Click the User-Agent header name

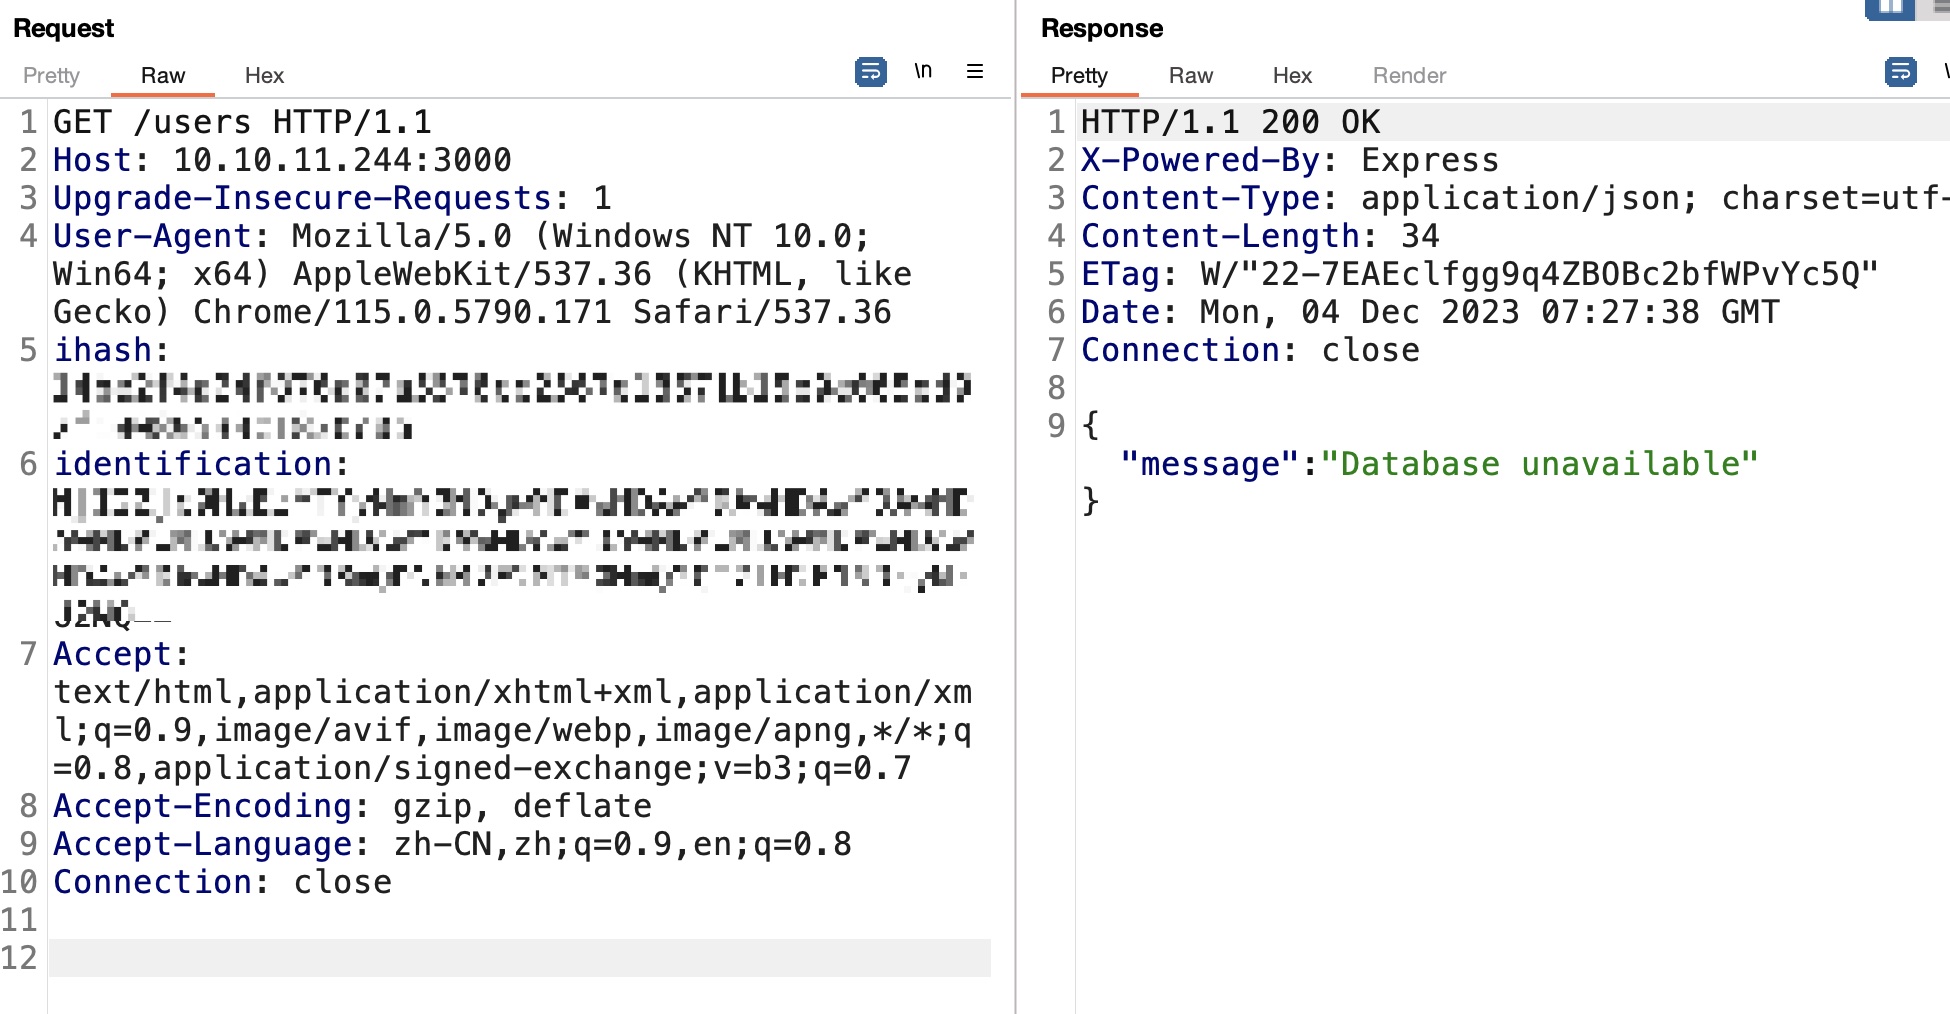(152, 236)
